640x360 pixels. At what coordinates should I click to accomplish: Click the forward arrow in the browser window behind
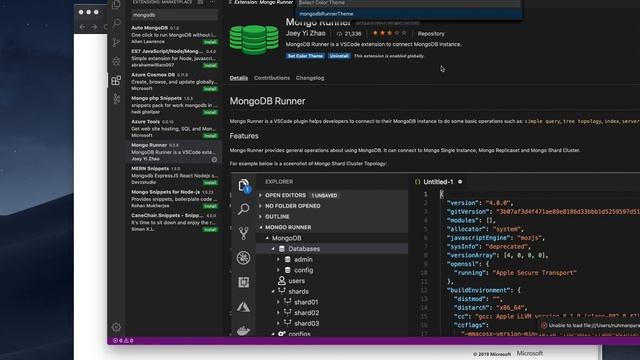click(94, 27)
